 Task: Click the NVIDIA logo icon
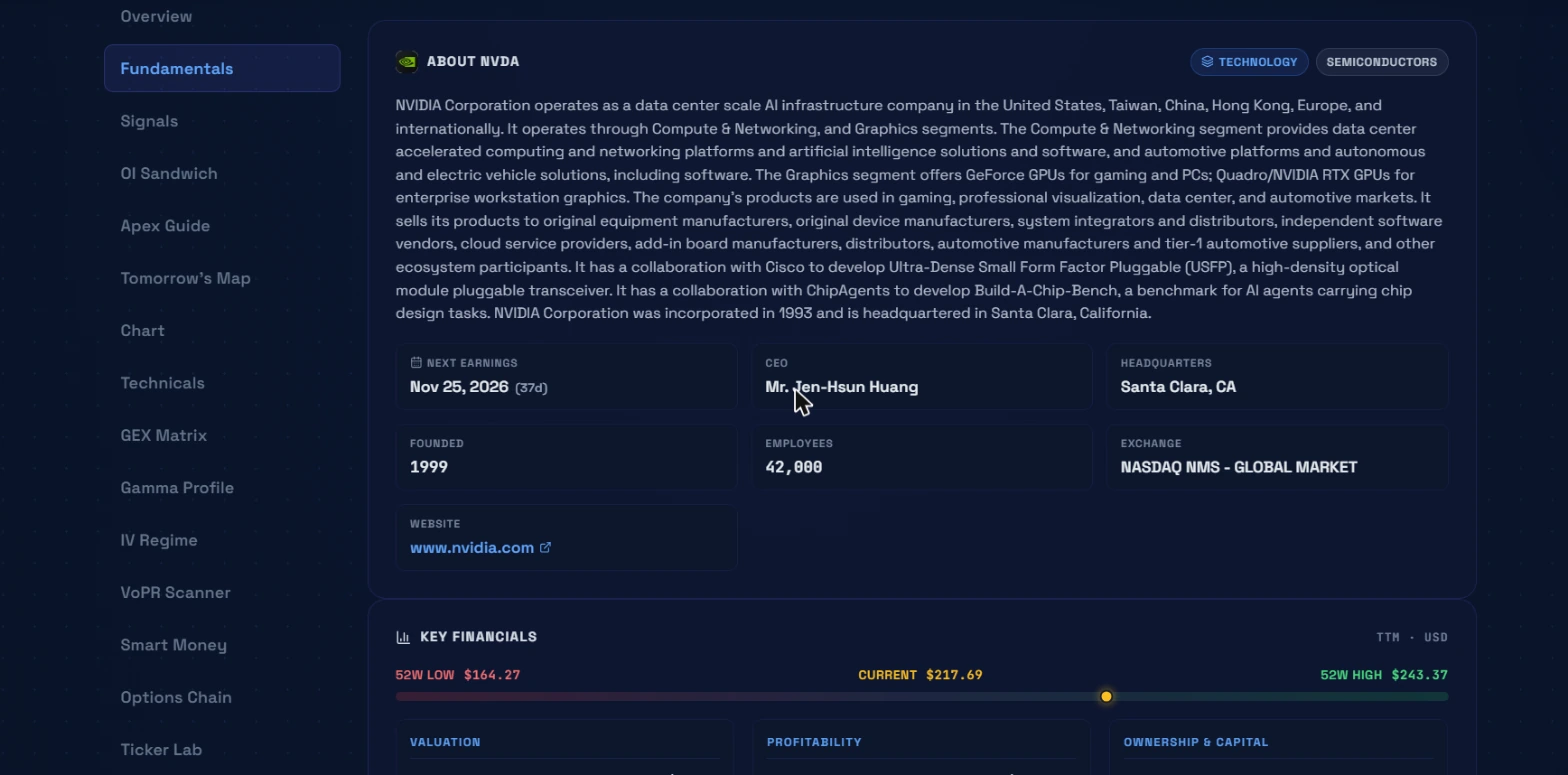[406, 62]
